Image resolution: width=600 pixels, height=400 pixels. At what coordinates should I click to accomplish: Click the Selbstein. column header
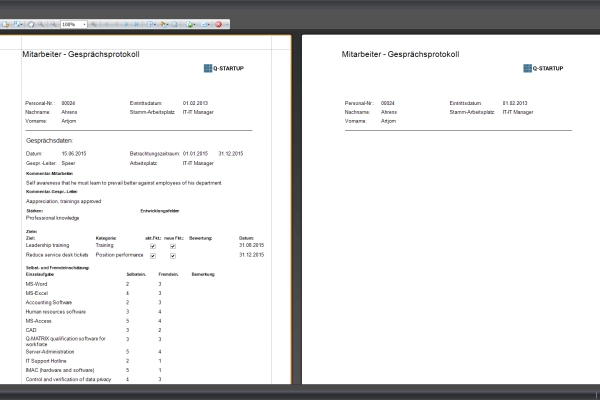(136, 274)
